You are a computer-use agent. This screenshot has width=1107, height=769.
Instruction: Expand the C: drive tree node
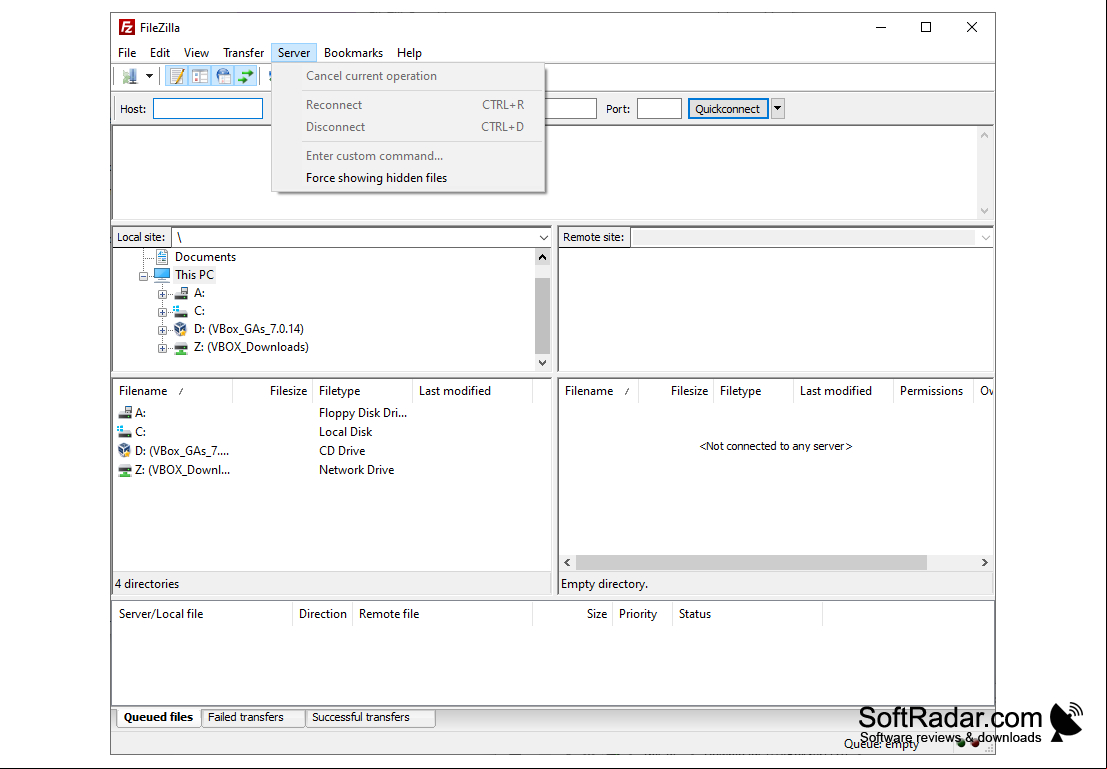162,312
